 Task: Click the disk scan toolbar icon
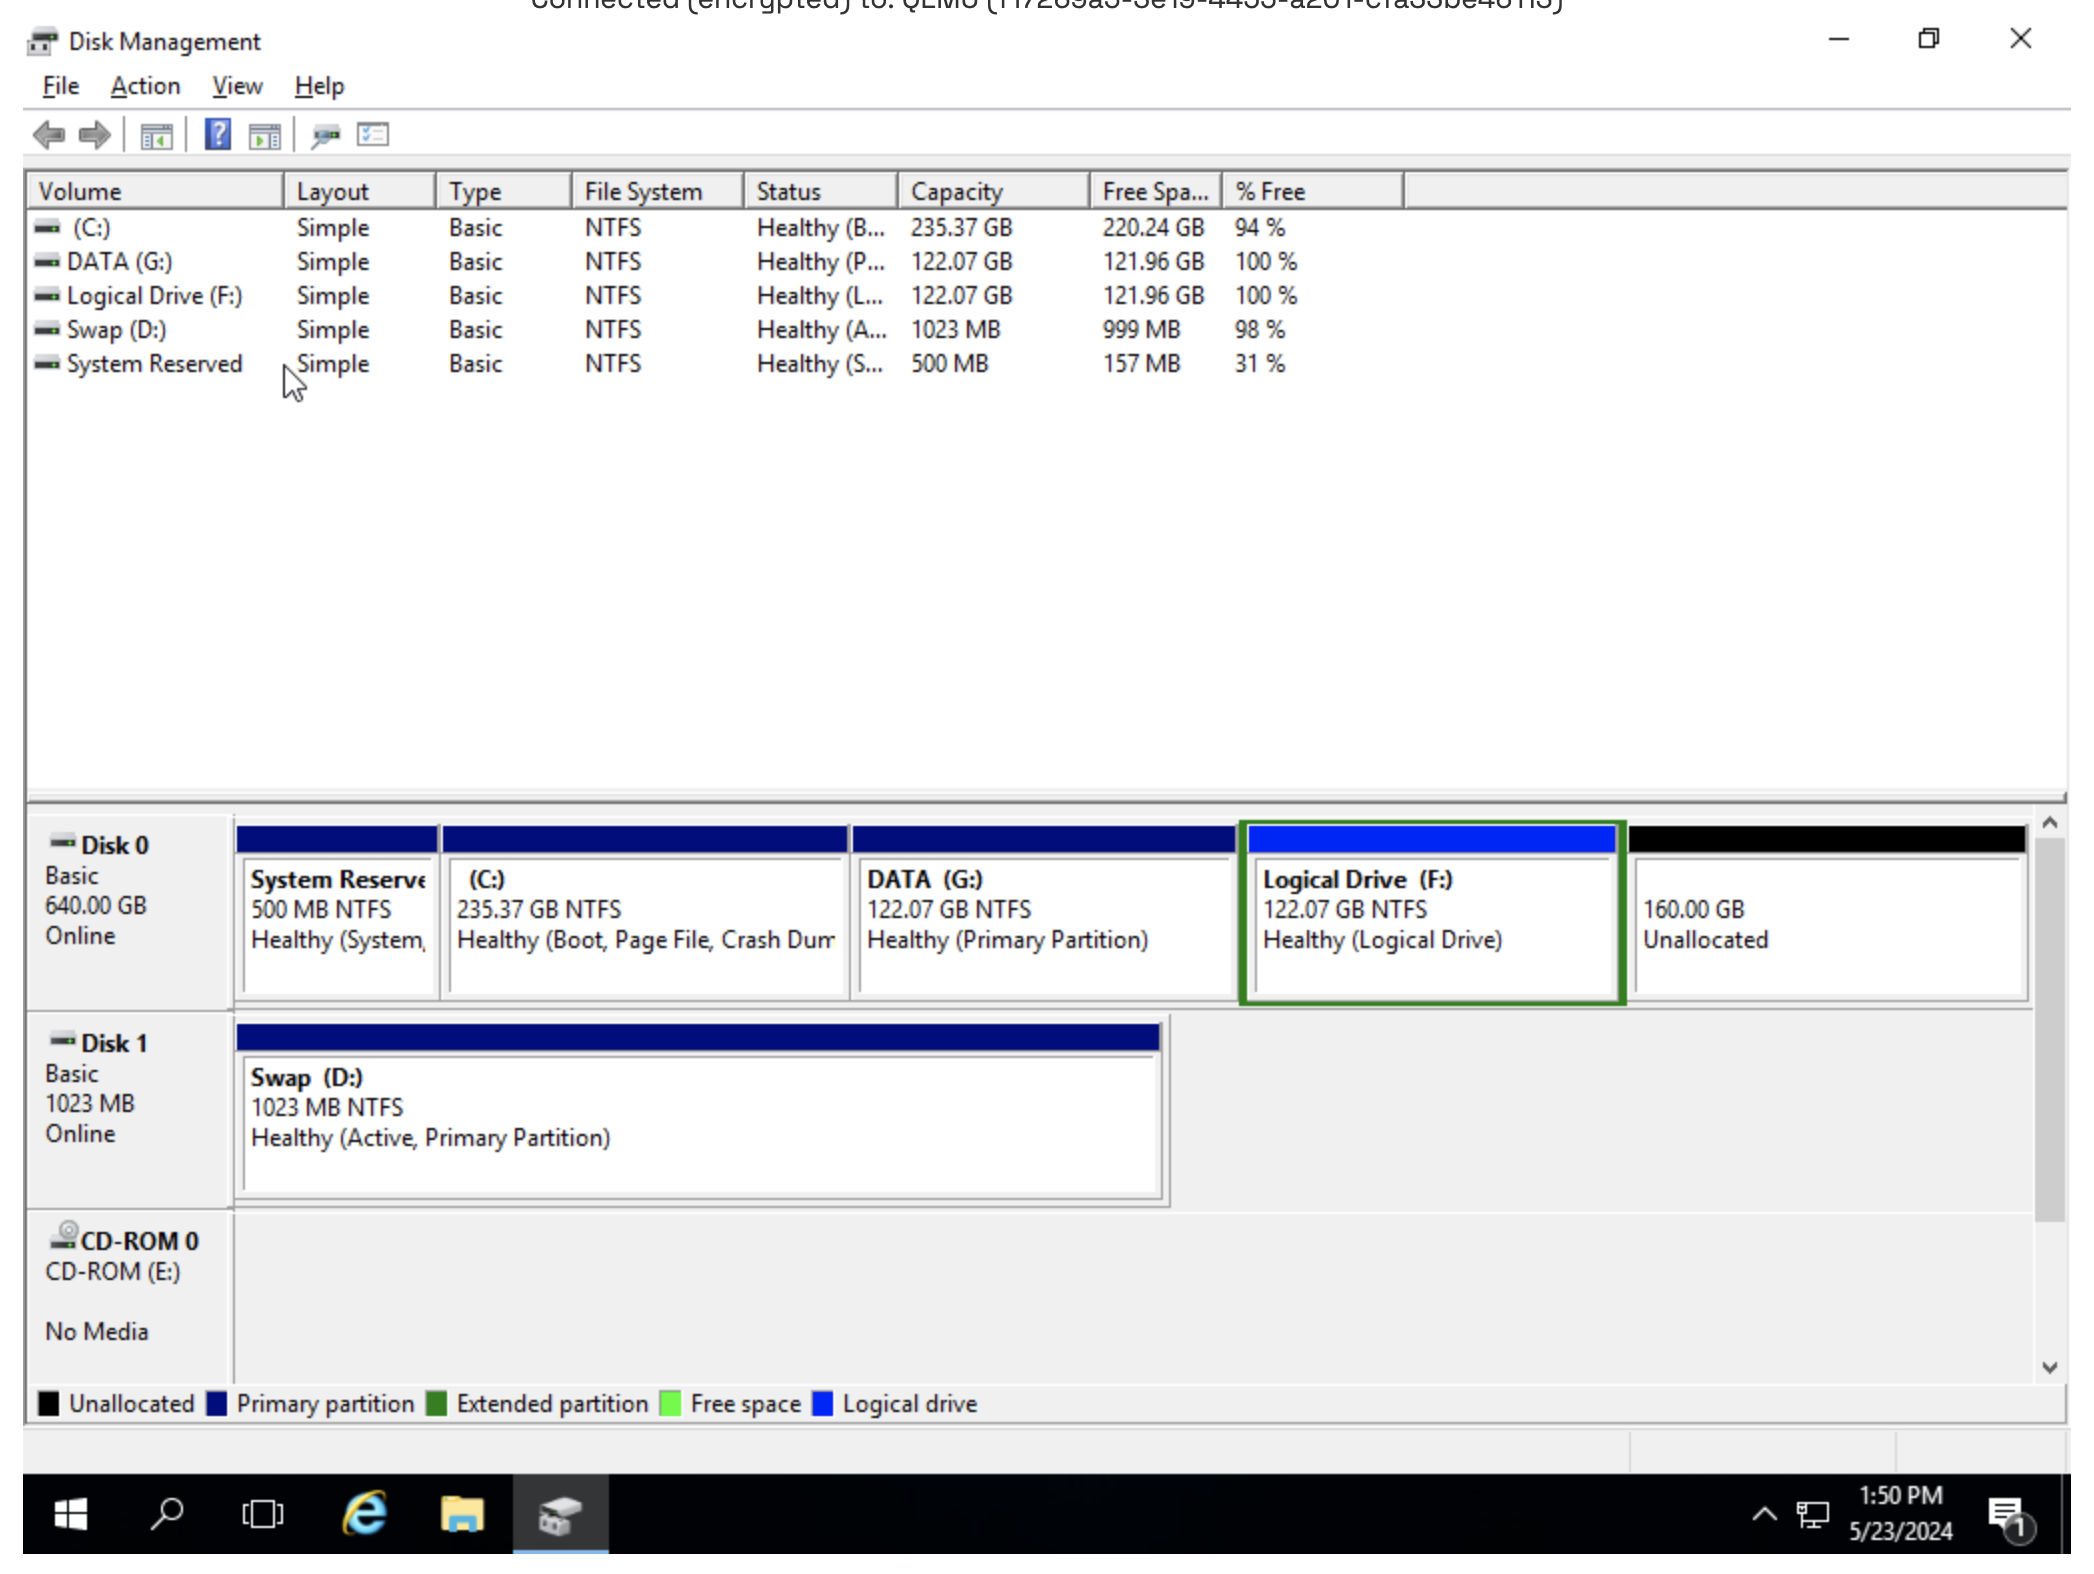click(324, 135)
